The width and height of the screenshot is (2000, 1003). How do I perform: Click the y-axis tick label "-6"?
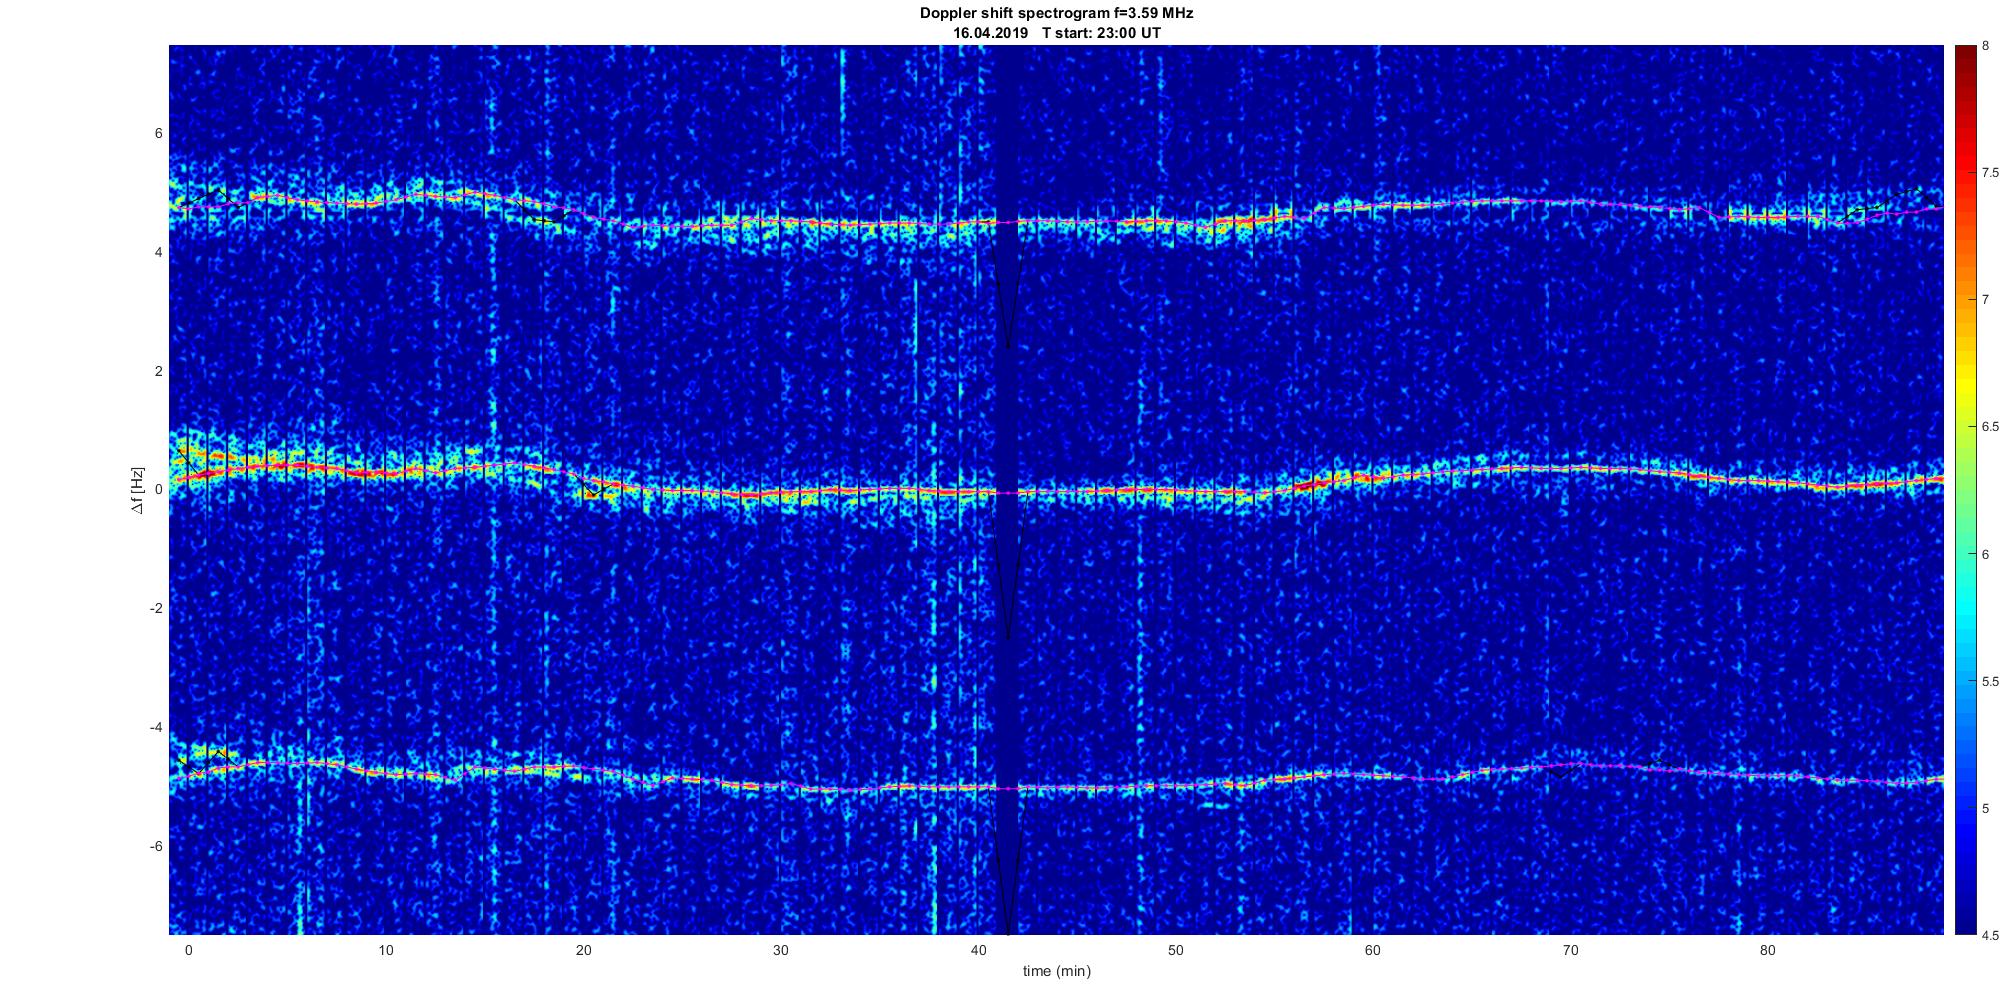click(156, 846)
